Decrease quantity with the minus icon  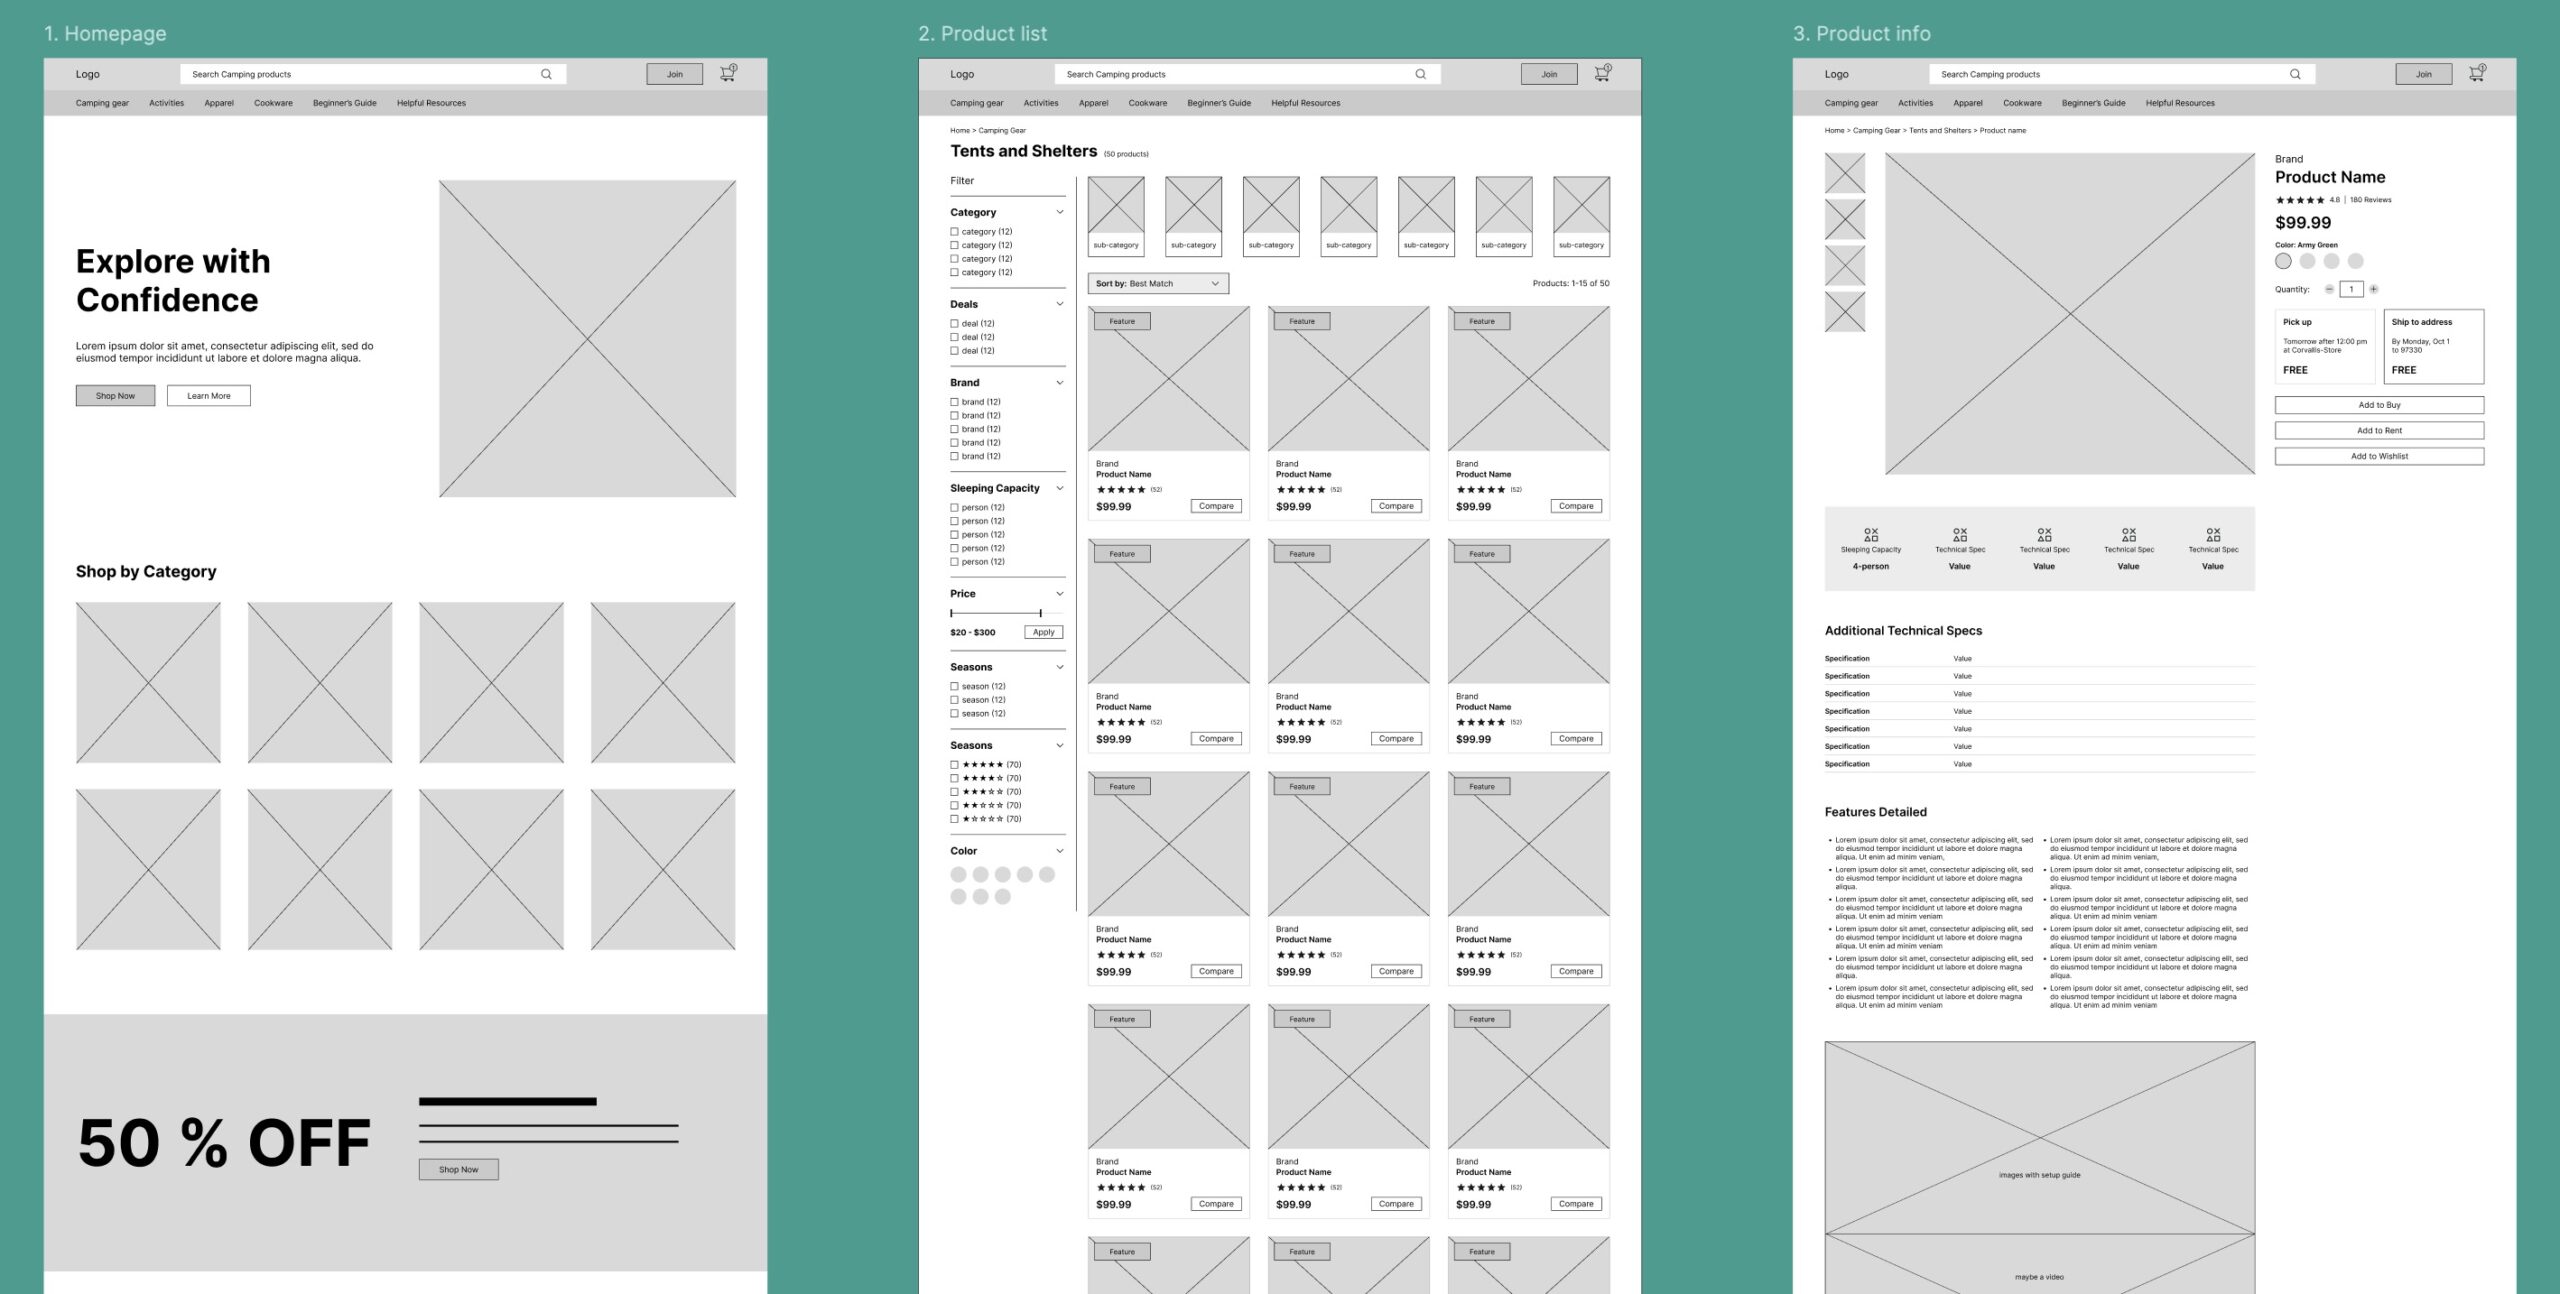point(2329,289)
